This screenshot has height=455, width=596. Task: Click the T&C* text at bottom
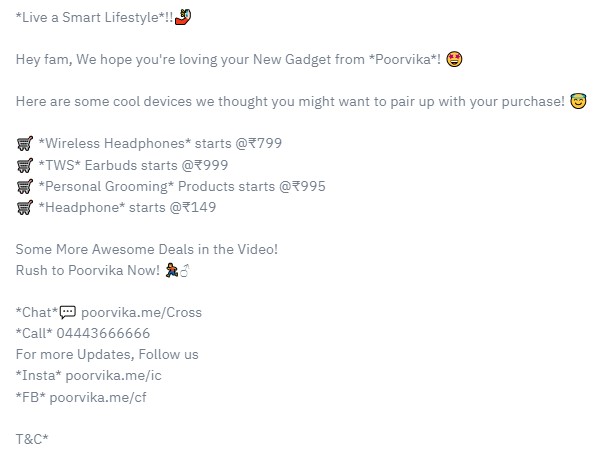(x=32, y=439)
